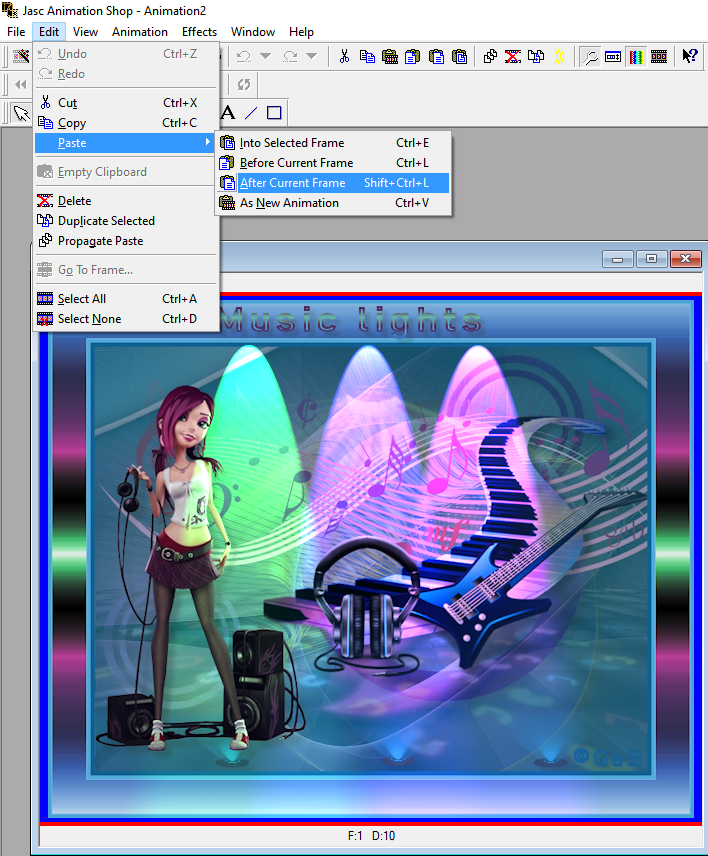
Task: Select the Text tool letter A
Action: click(x=228, y=113)
